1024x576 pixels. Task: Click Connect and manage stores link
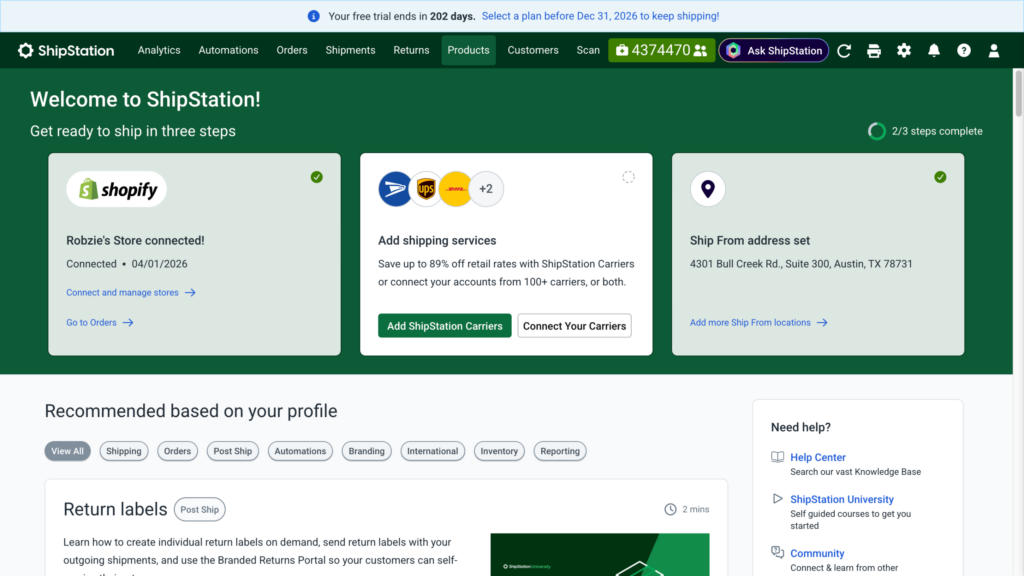(131, 293)
